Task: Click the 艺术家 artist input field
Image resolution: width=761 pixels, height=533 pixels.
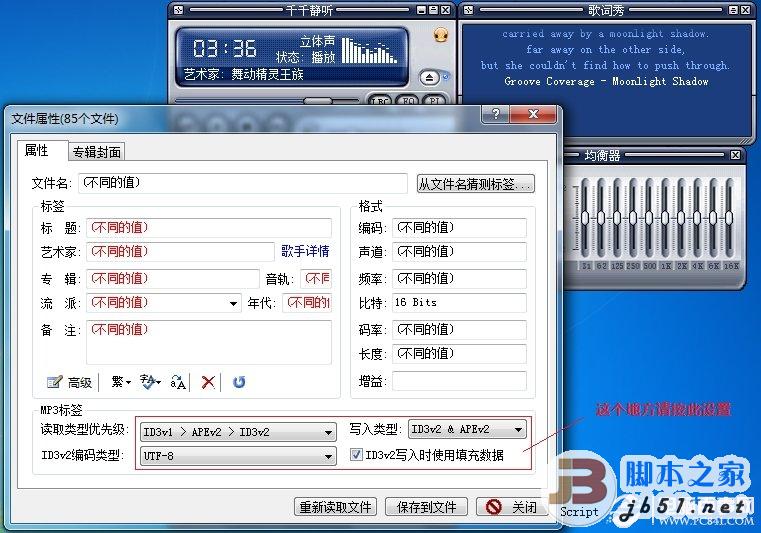Action: (x=181, y=252)
